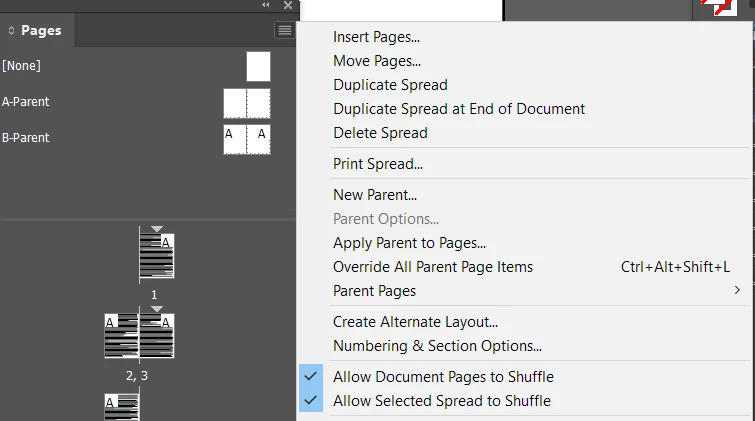The height and width of the screenshot is (421, 755).
Task: Choose New Parent...
Action: (375, 195)
